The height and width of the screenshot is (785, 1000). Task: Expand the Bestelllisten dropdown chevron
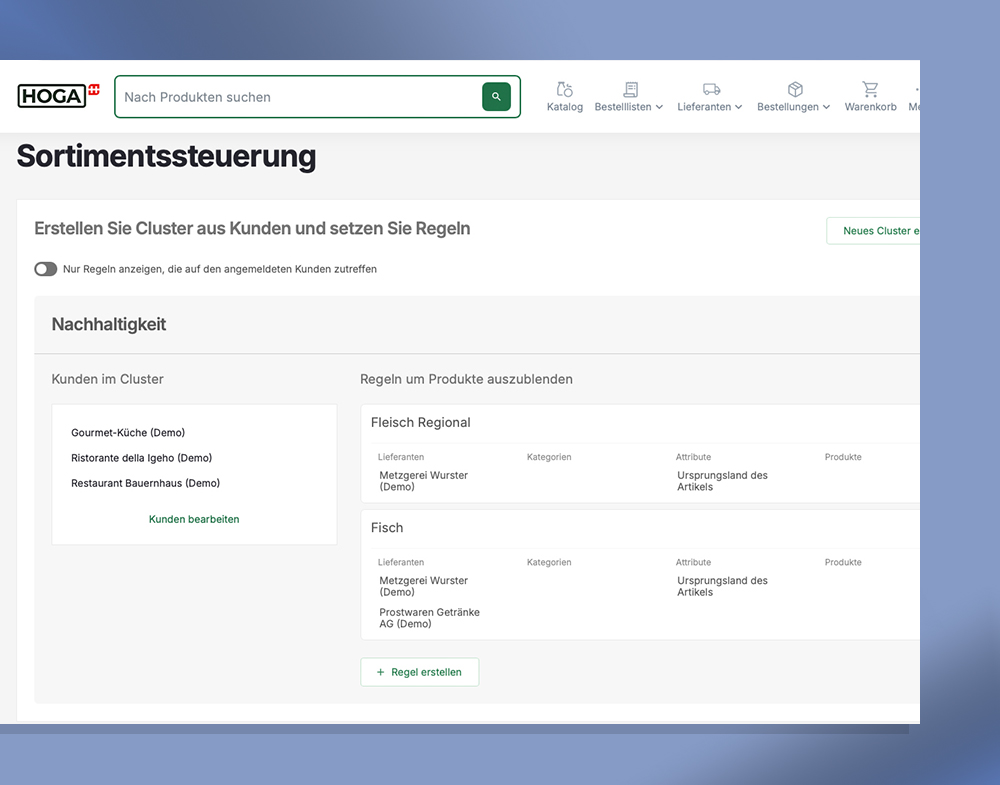coord(659,107)
